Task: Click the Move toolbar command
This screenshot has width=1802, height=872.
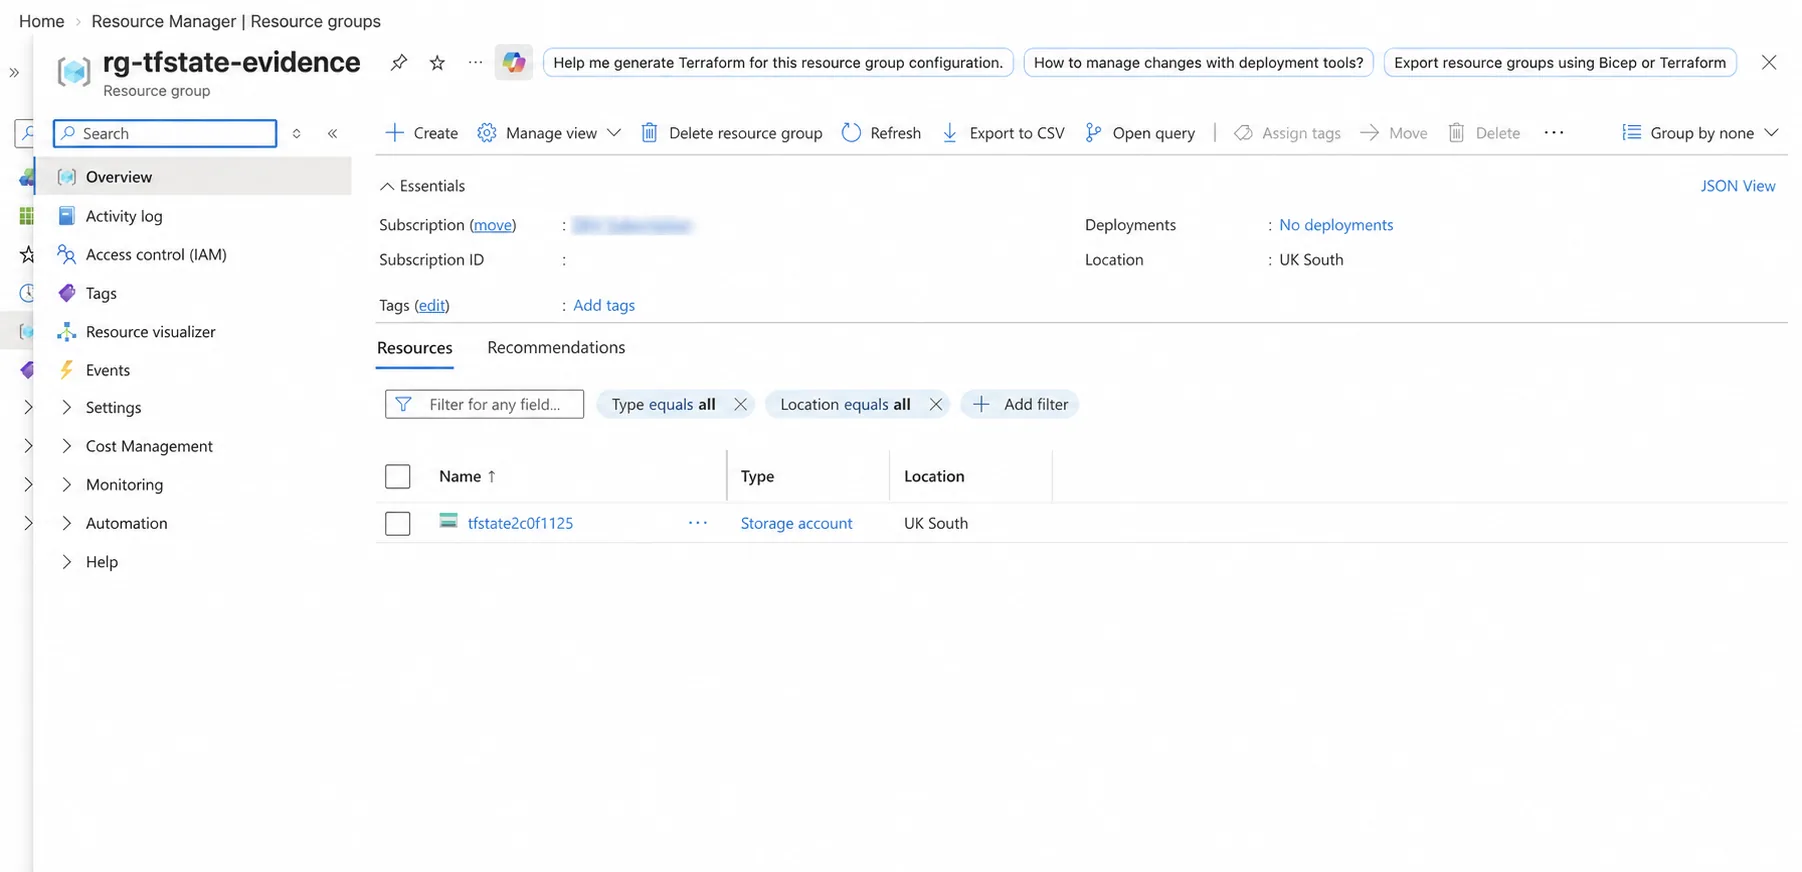Action: point(1394,133)
